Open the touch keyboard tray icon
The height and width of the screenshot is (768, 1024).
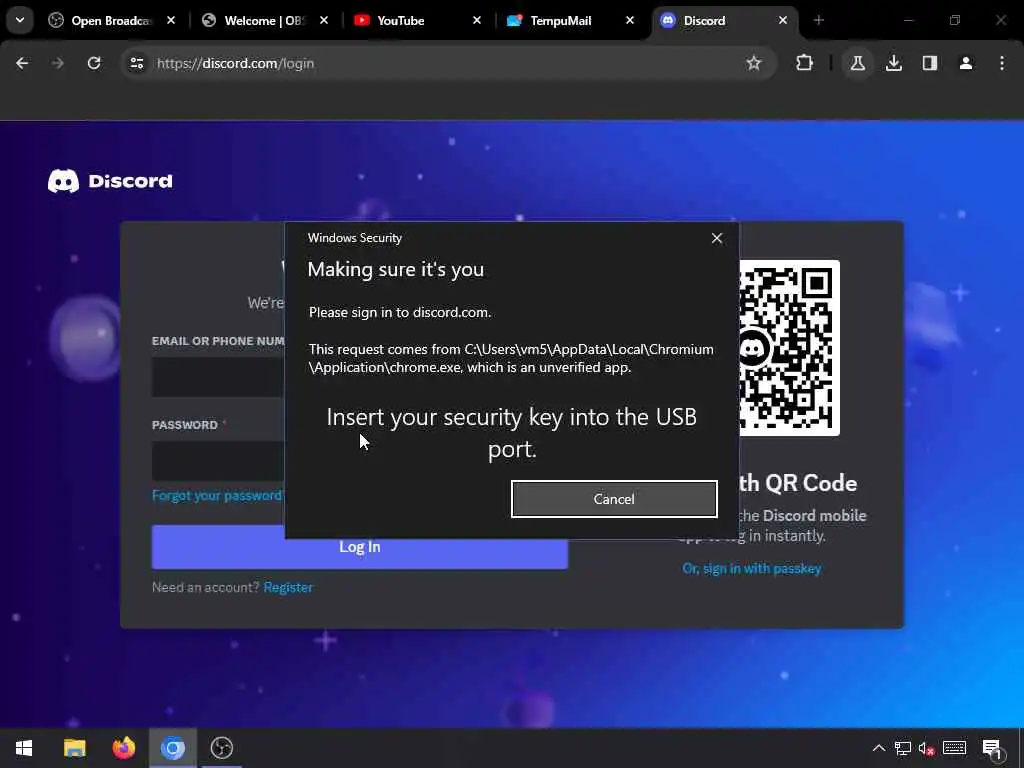(x=955, y=748)
